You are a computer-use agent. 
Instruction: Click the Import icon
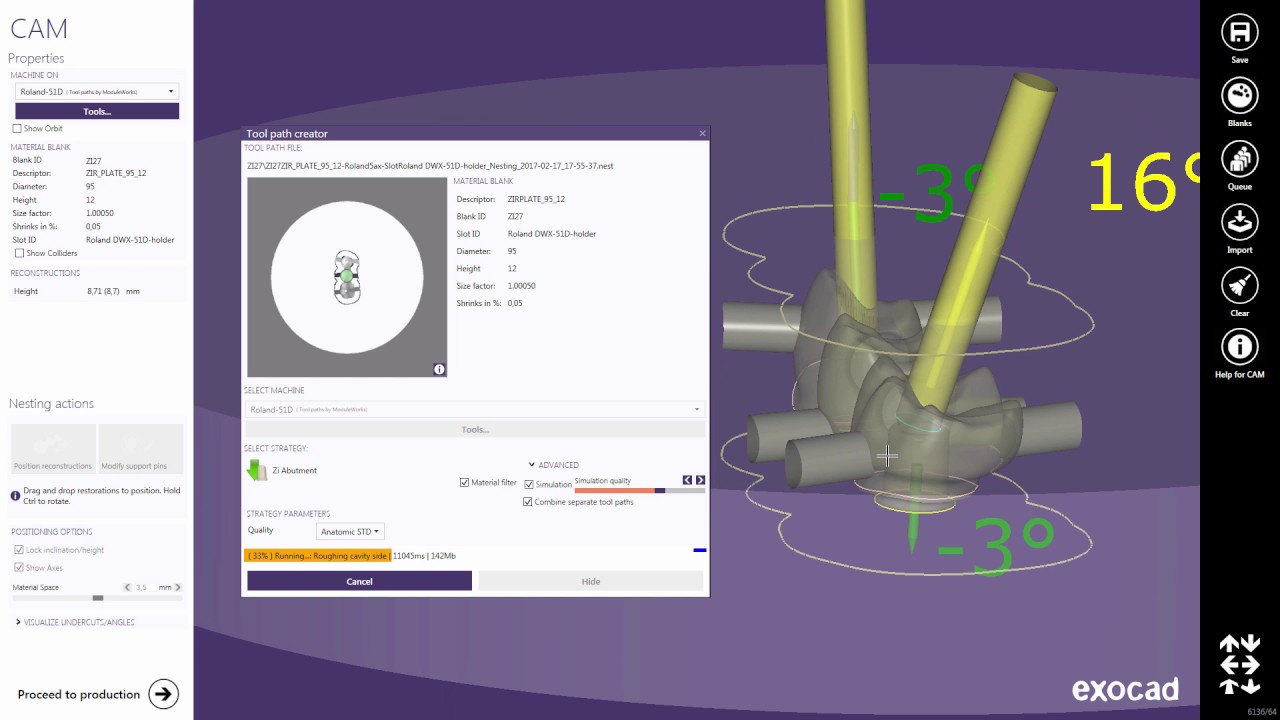click(x=1240, y=222)
